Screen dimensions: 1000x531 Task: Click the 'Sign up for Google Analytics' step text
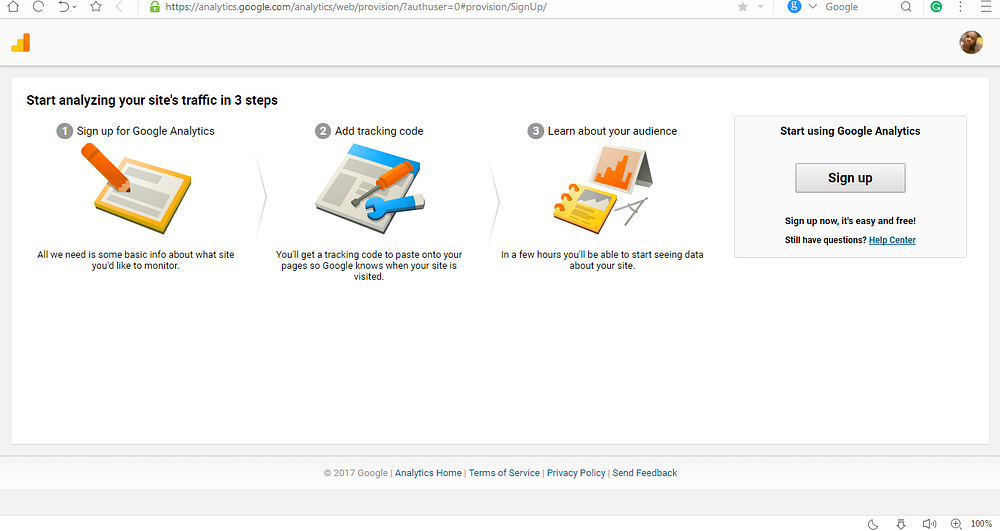click(x=145, y=131)
